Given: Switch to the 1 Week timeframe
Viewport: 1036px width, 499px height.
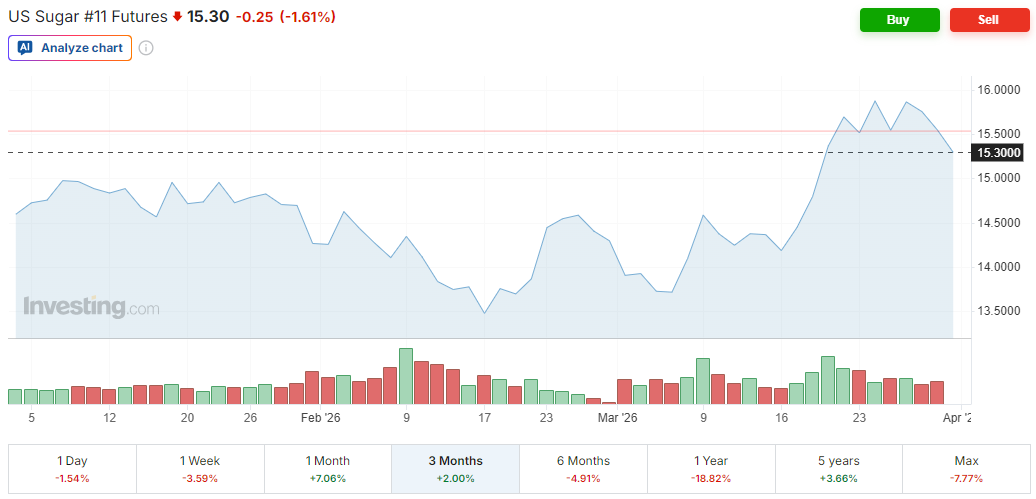Looking at the screenshot, I should tap(200, 468).
